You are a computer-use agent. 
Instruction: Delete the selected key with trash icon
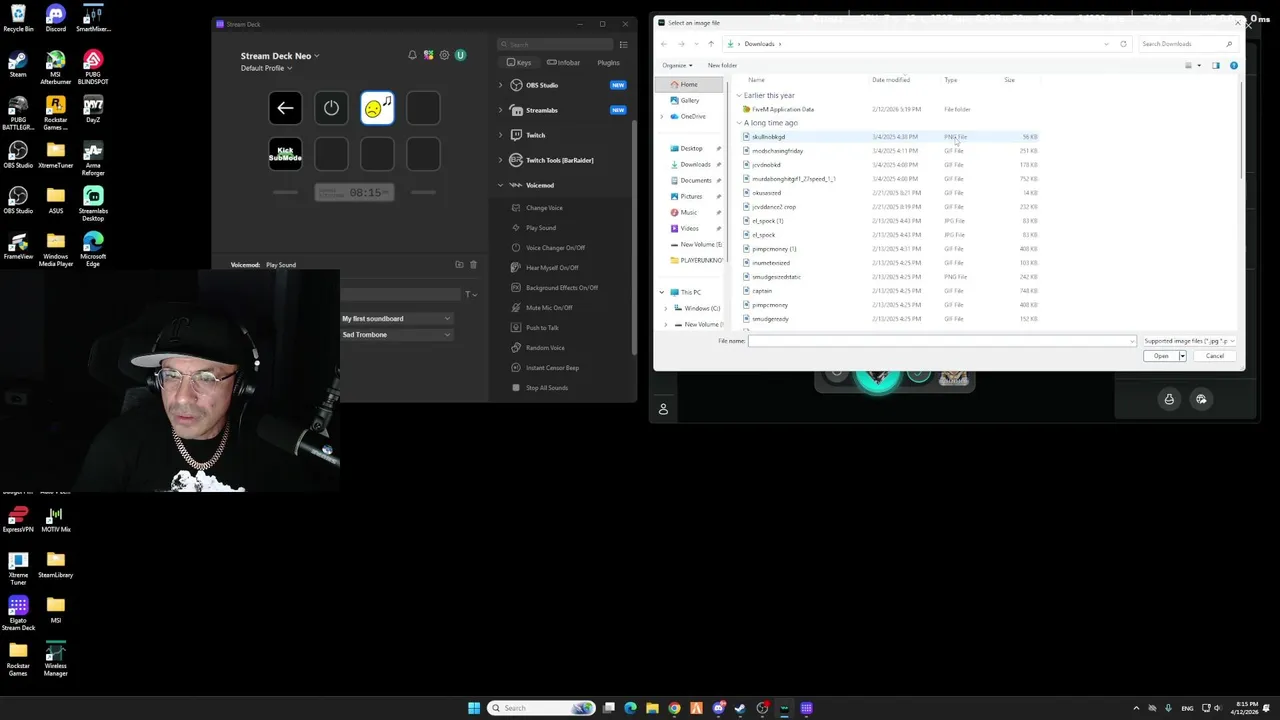473,265
